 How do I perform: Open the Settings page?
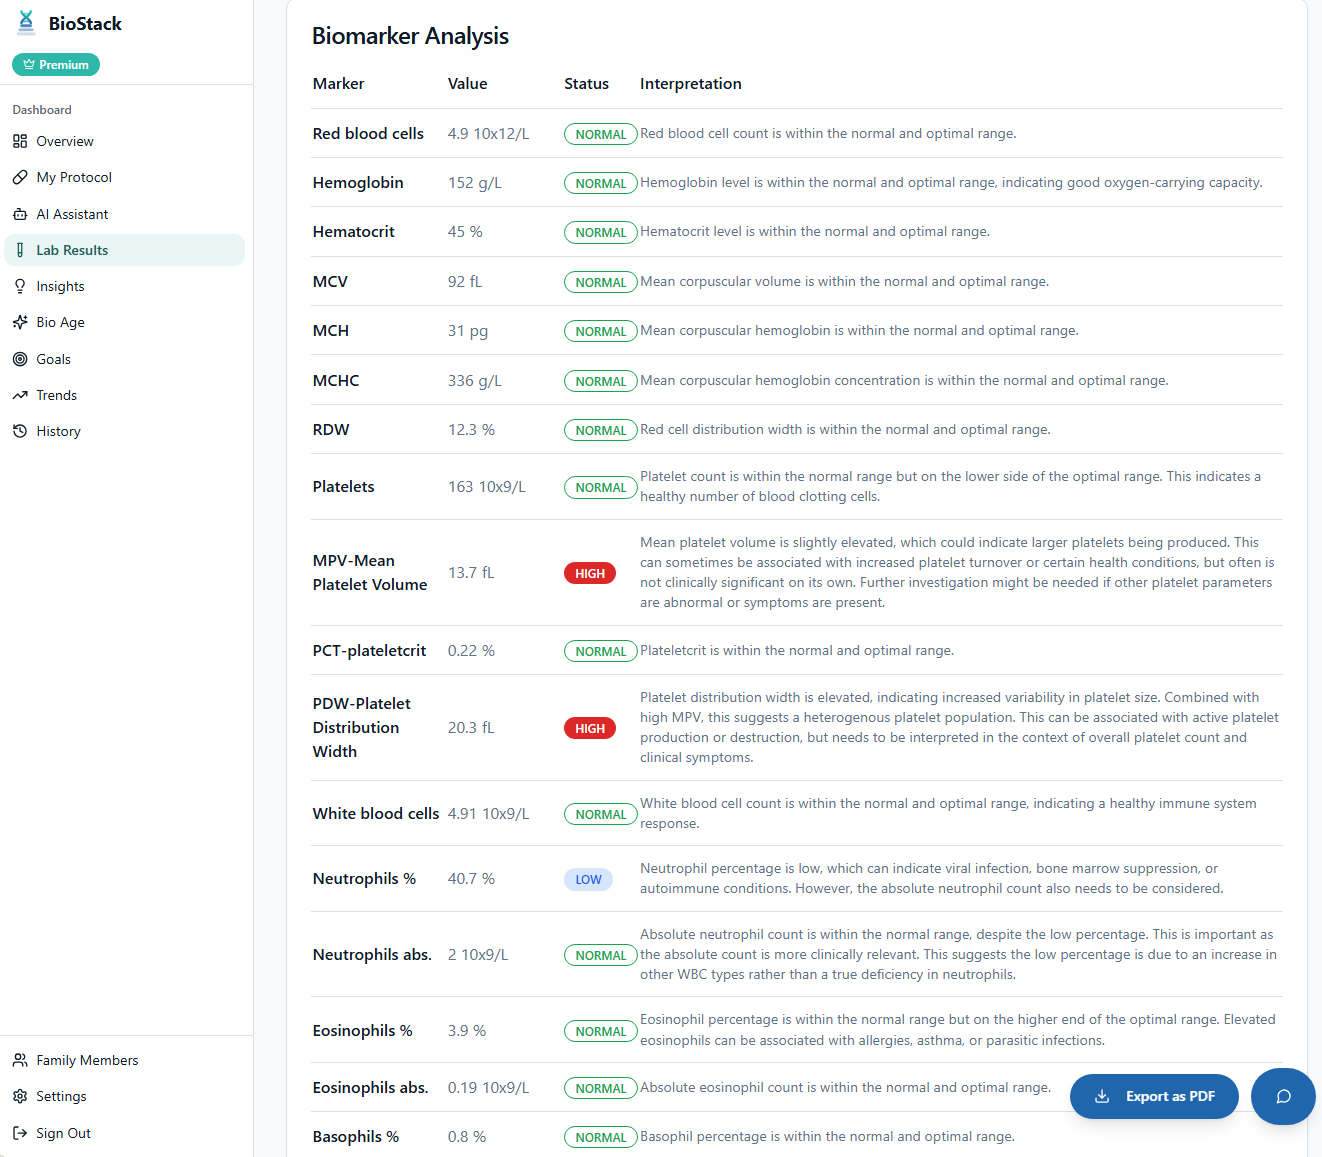click(61, 1095)
